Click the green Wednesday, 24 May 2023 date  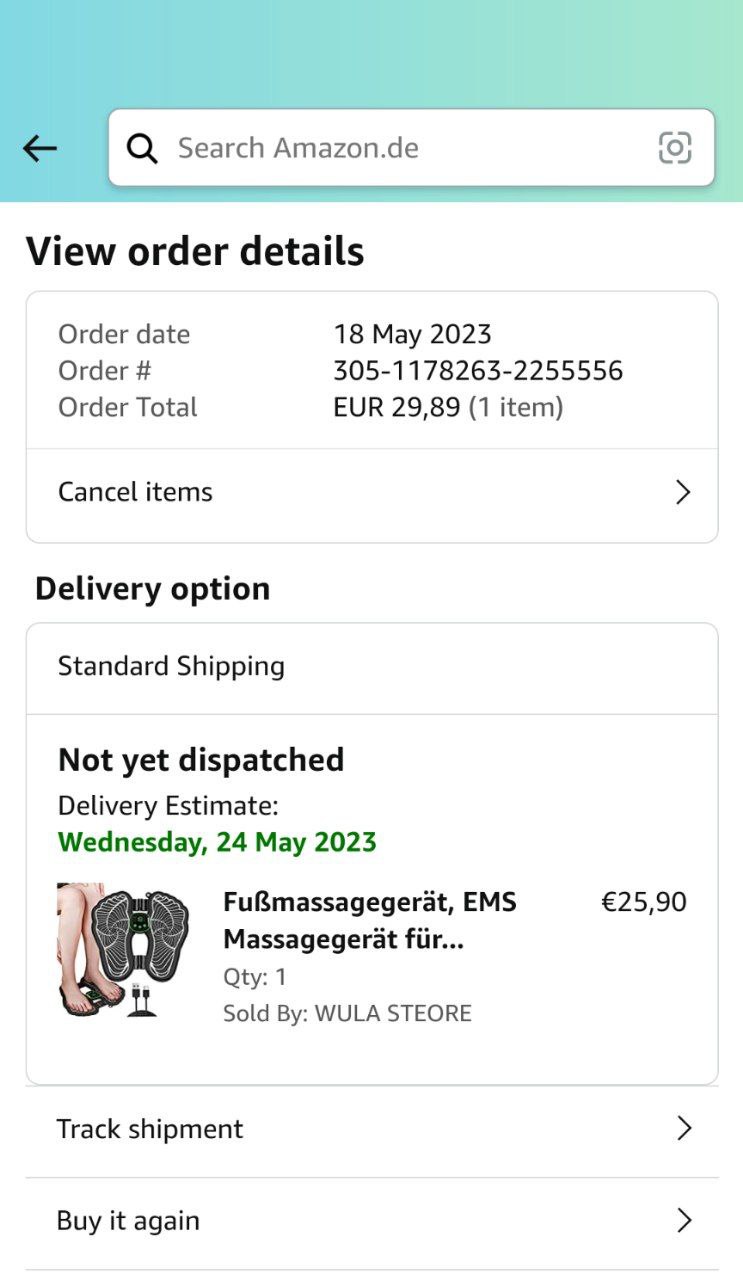point(217,842)
